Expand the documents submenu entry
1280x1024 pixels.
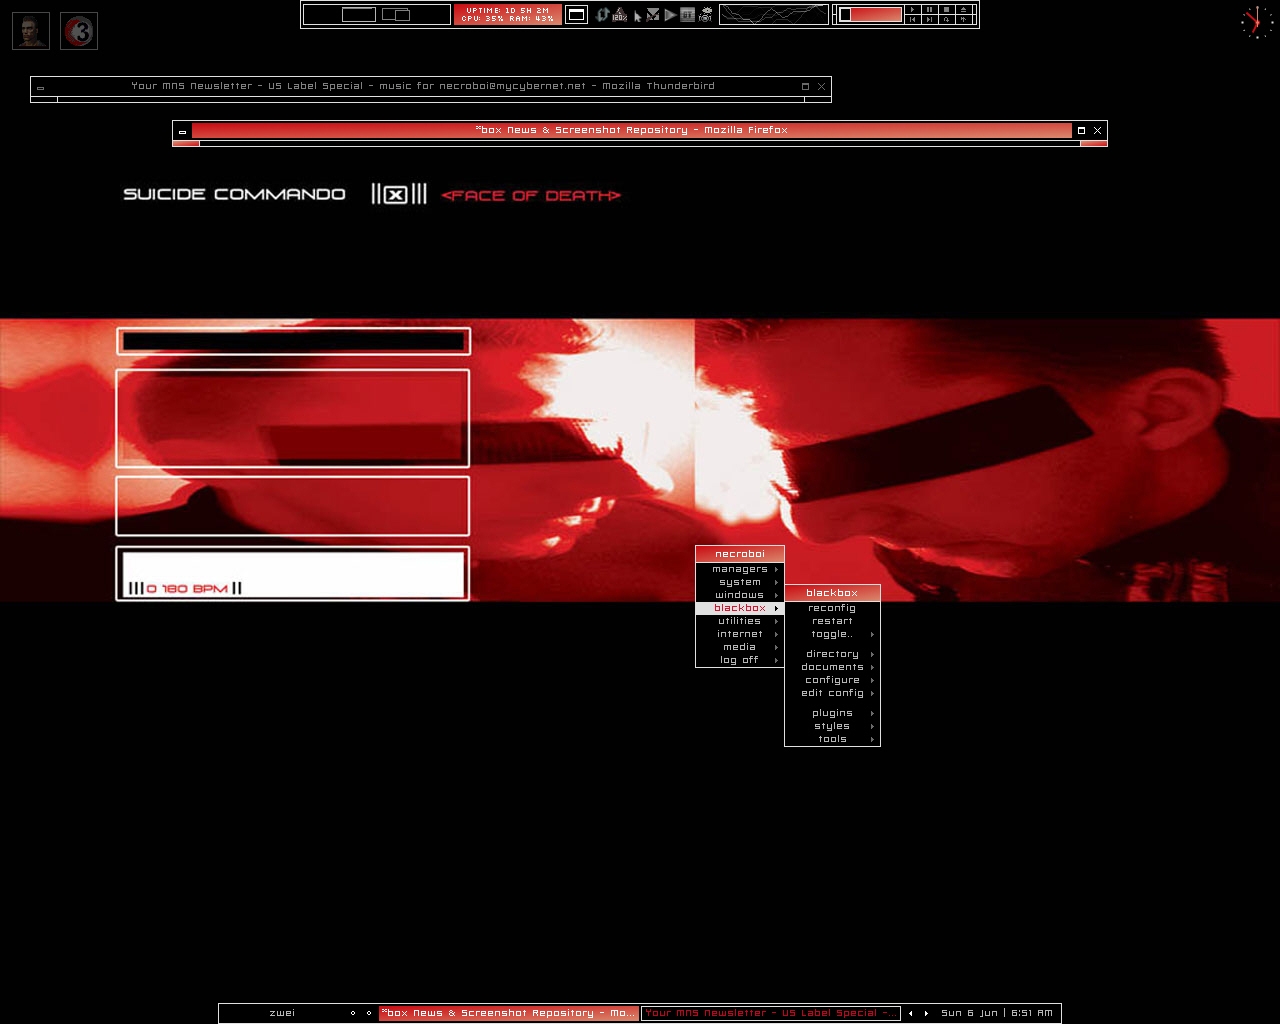tap(832, 667)
